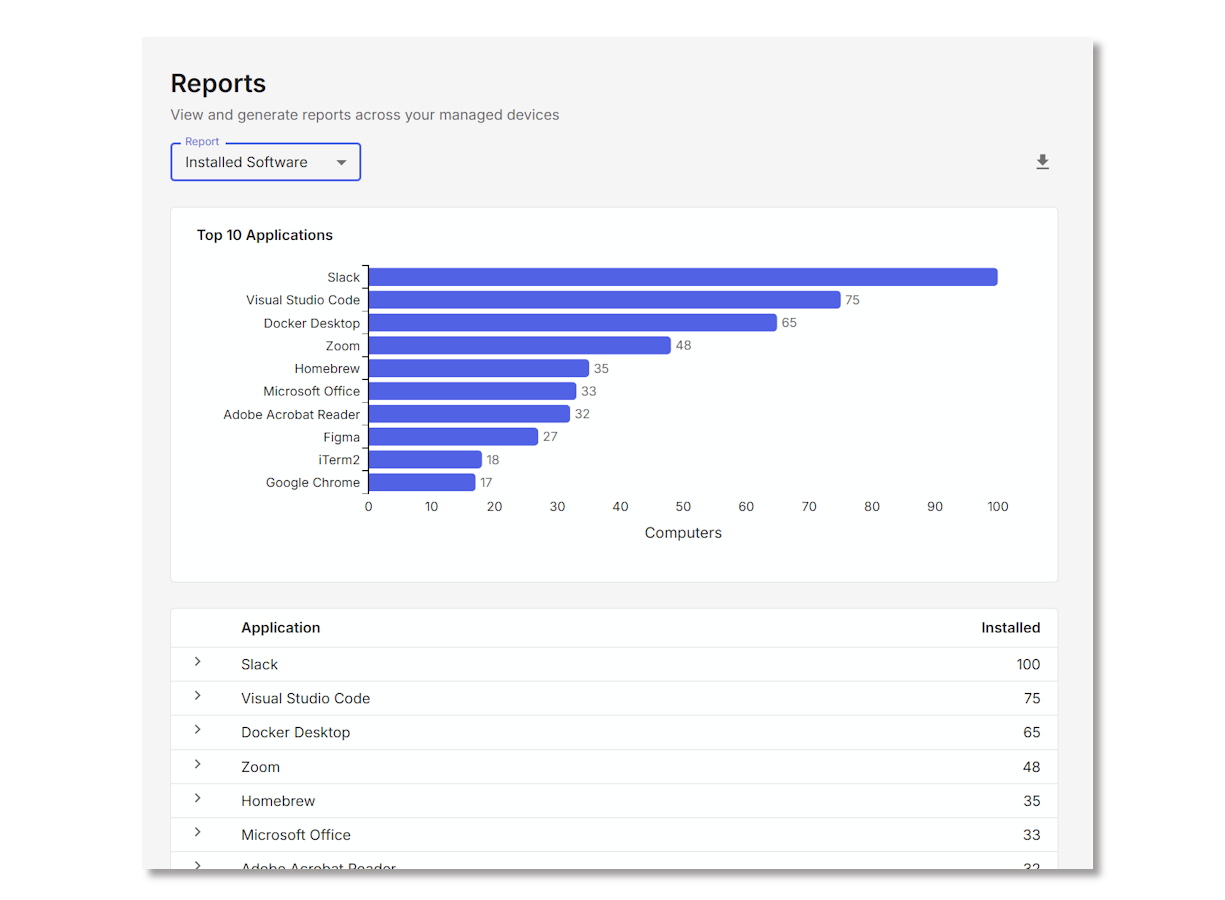Screen dimensions: 1225x900
Task: Select the Adobe Acrobat Reader chart bar
Action: pos(470,414)
